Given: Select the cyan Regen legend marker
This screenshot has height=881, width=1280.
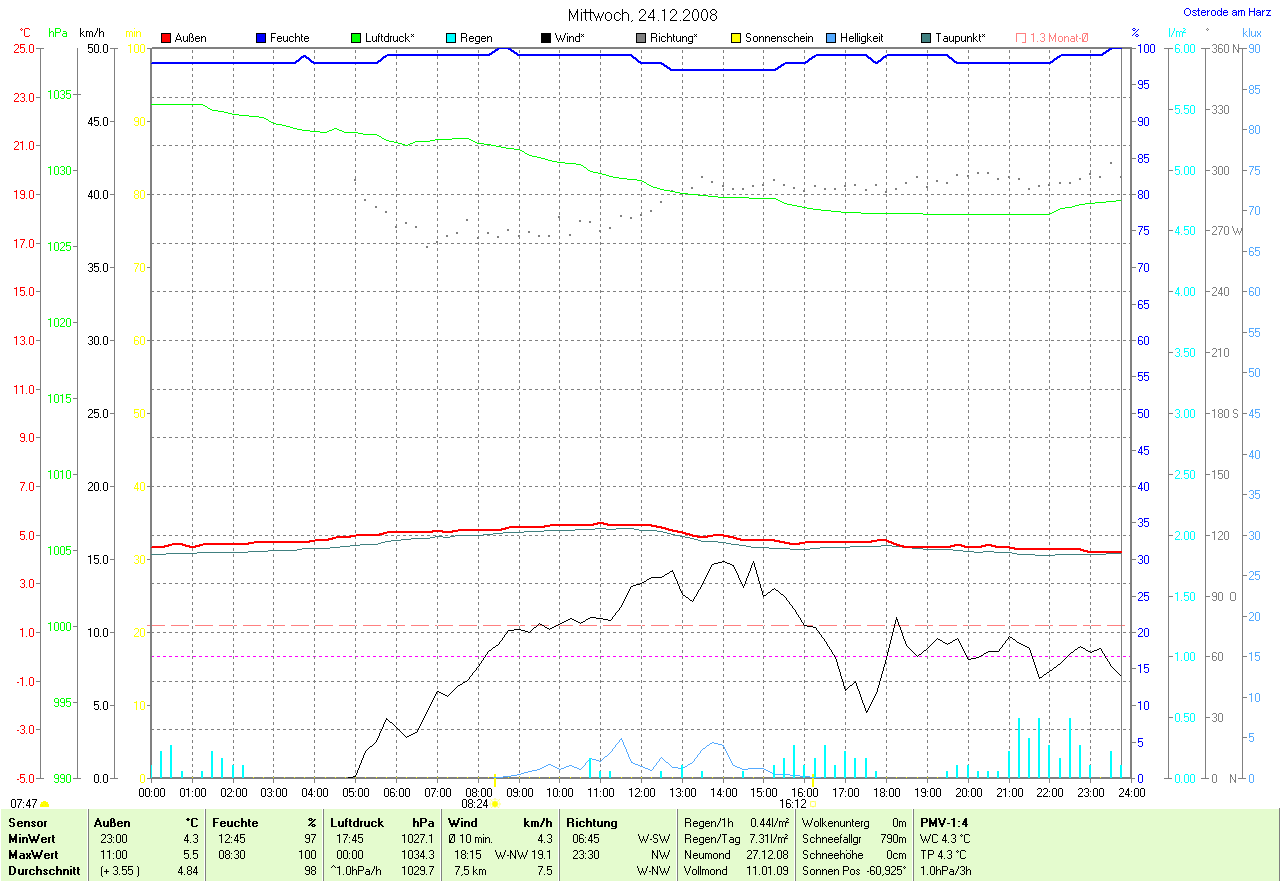Looking at the screenshot, I should 451,38.
